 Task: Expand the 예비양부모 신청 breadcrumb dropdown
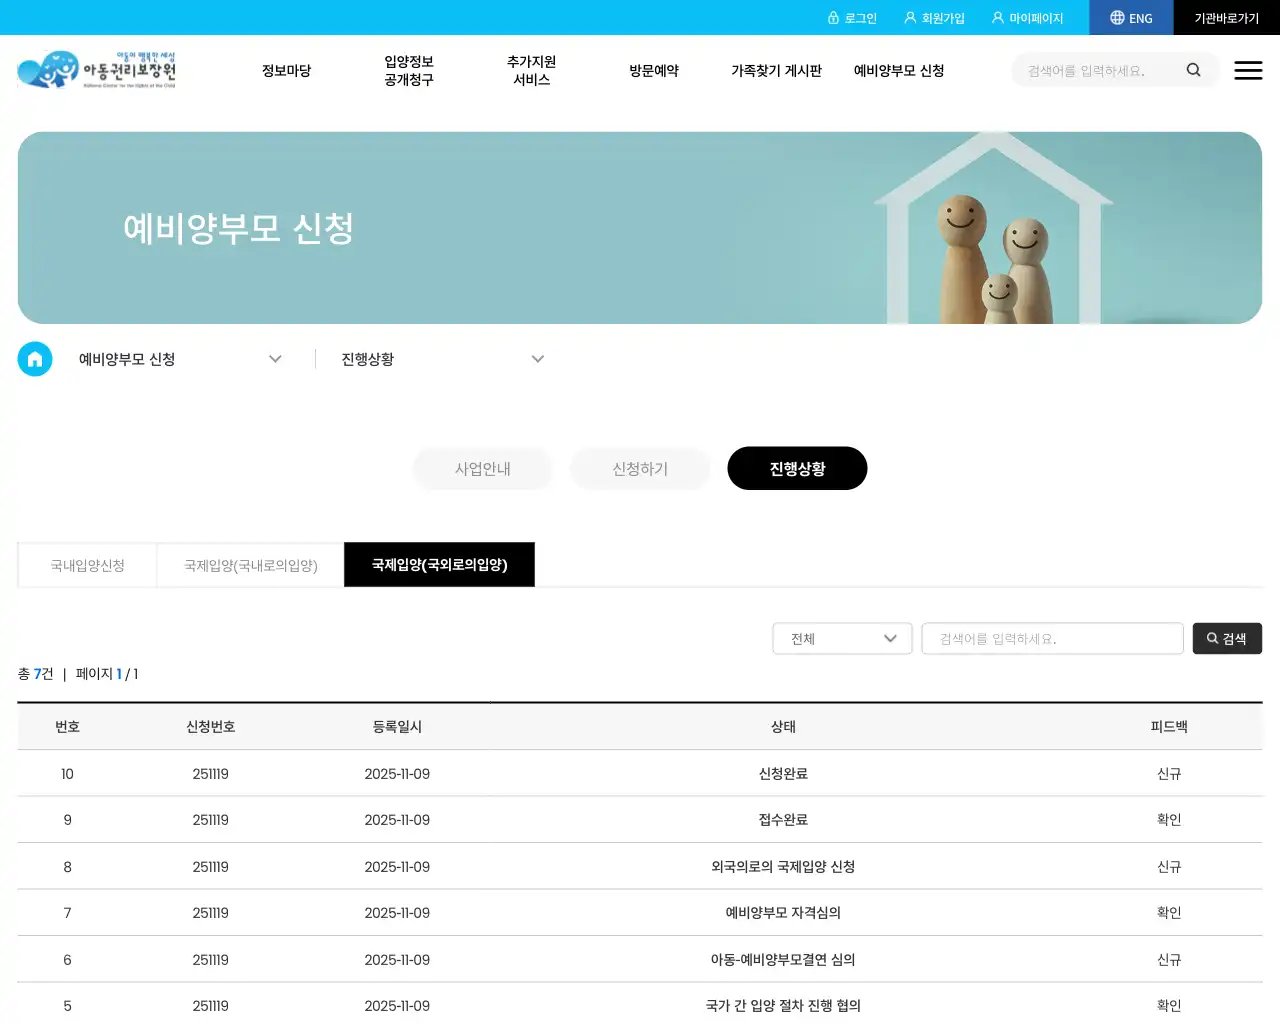coord(275,359)
